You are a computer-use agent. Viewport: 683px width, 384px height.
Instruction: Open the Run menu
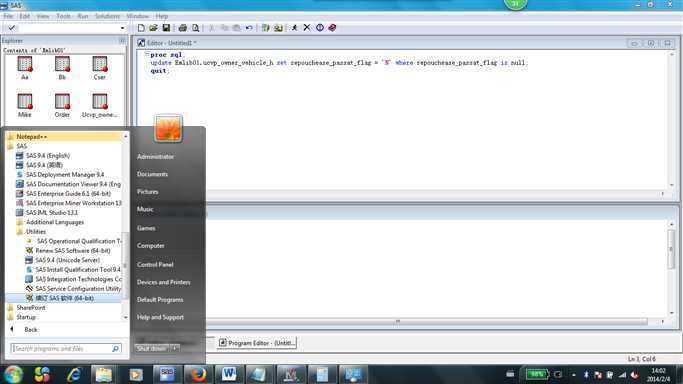click(x=83, y=16)
